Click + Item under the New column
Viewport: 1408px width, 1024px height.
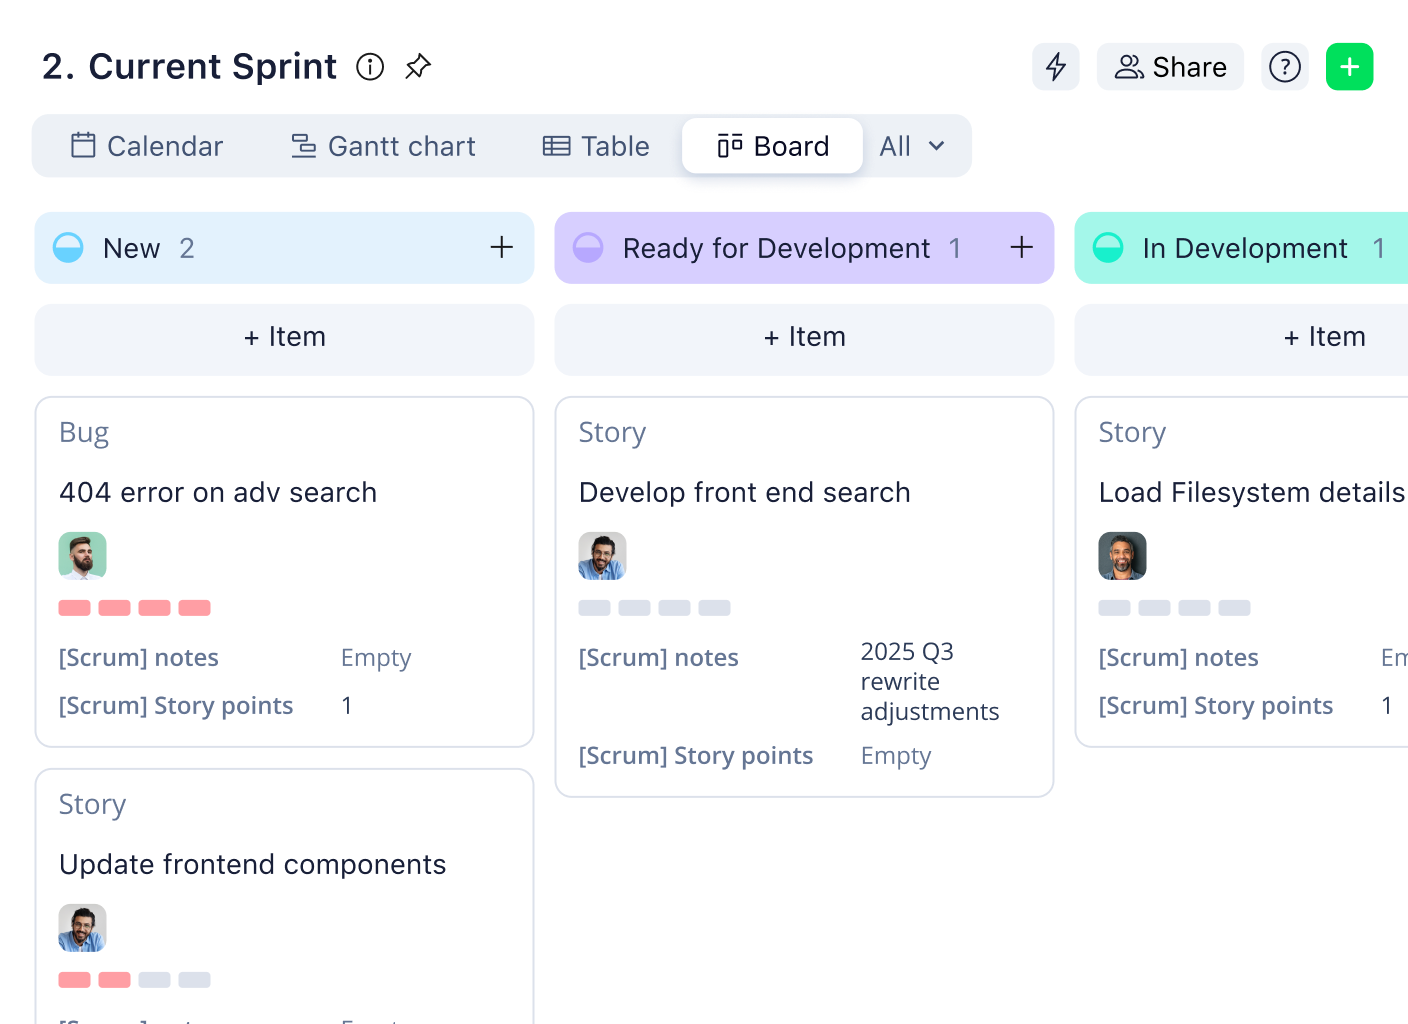(284, 338)
